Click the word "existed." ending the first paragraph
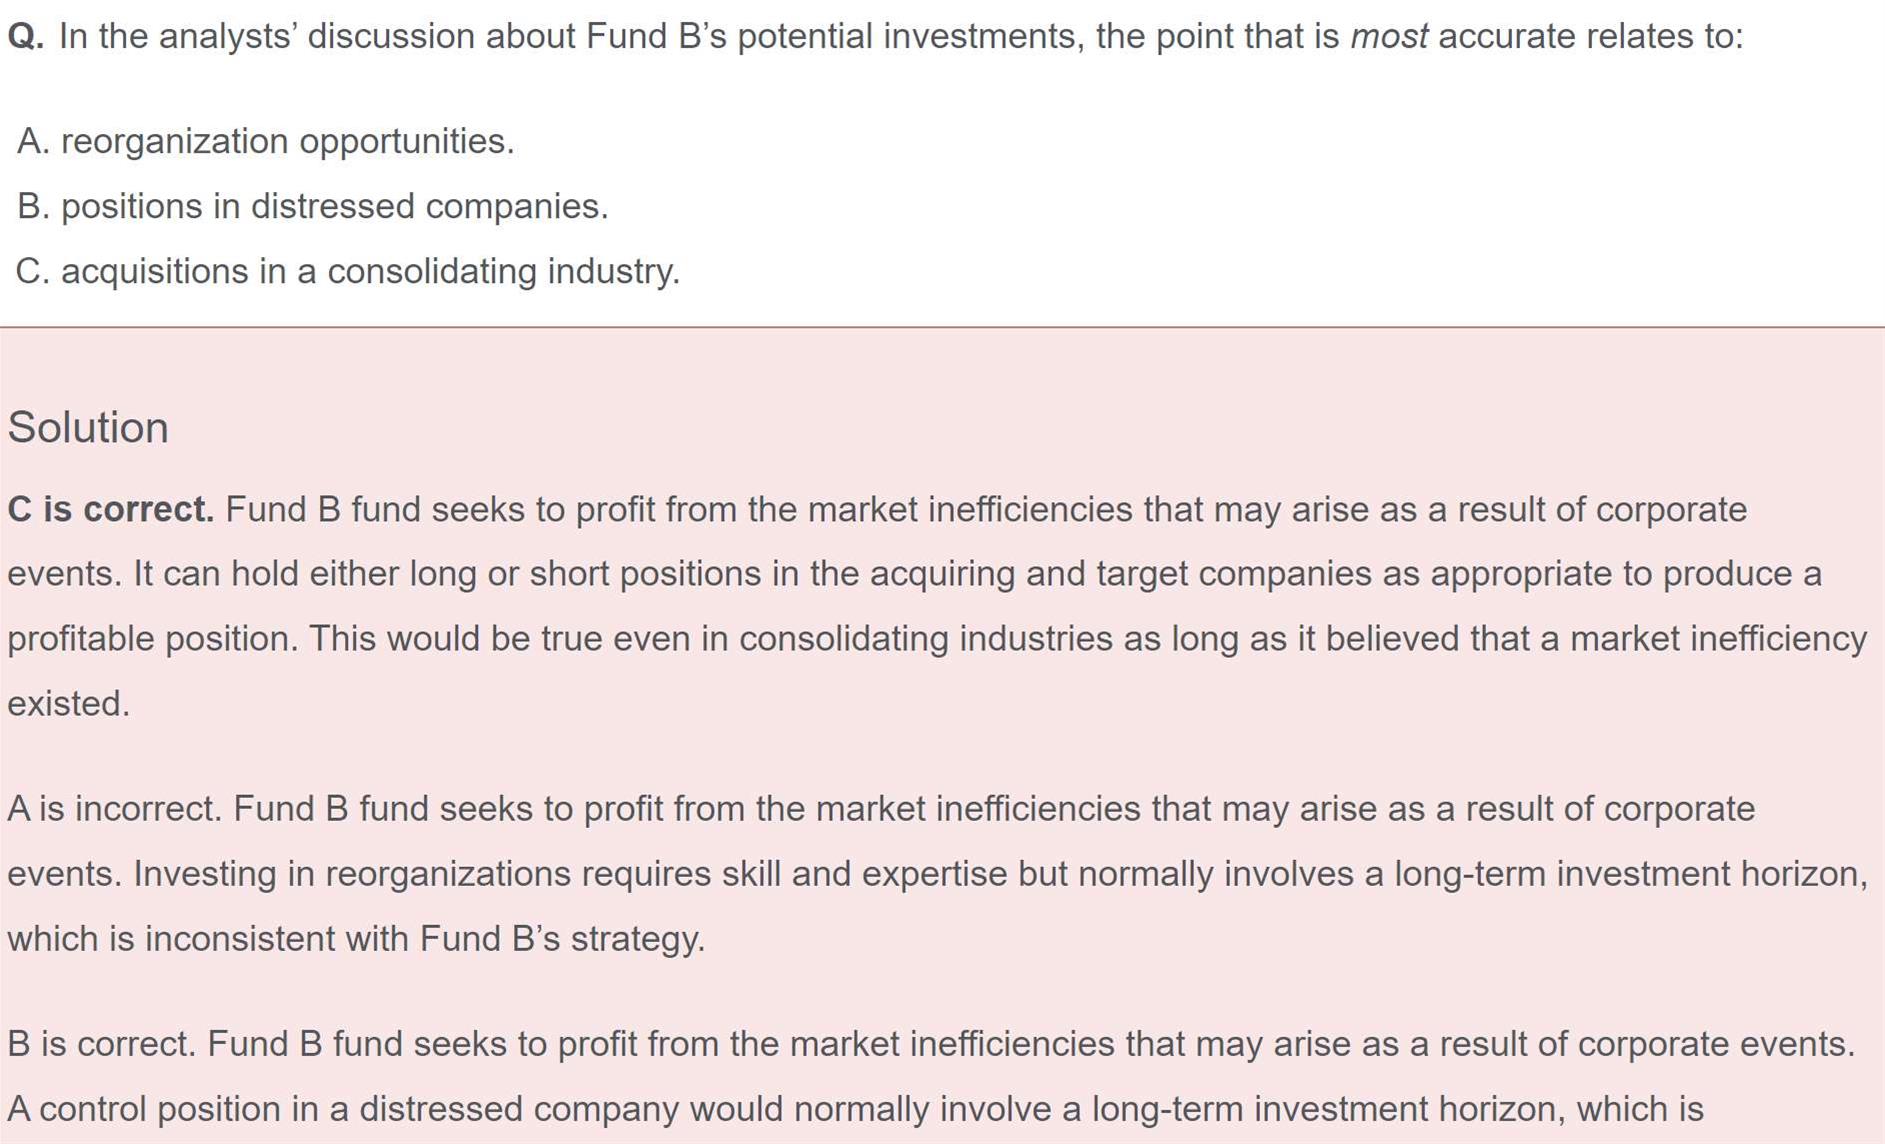Viewport: 1885px width, 1144px height. tap(68, 704)
